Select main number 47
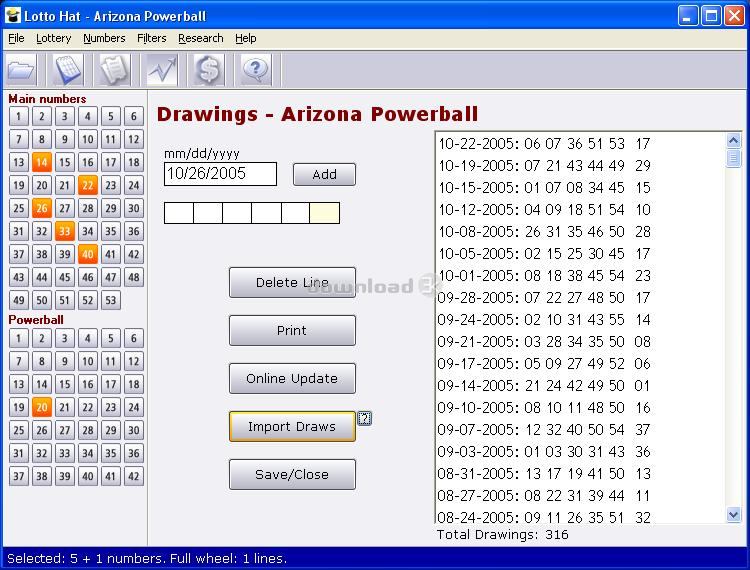Screen dimensions: 750x570 coord(110,277)
